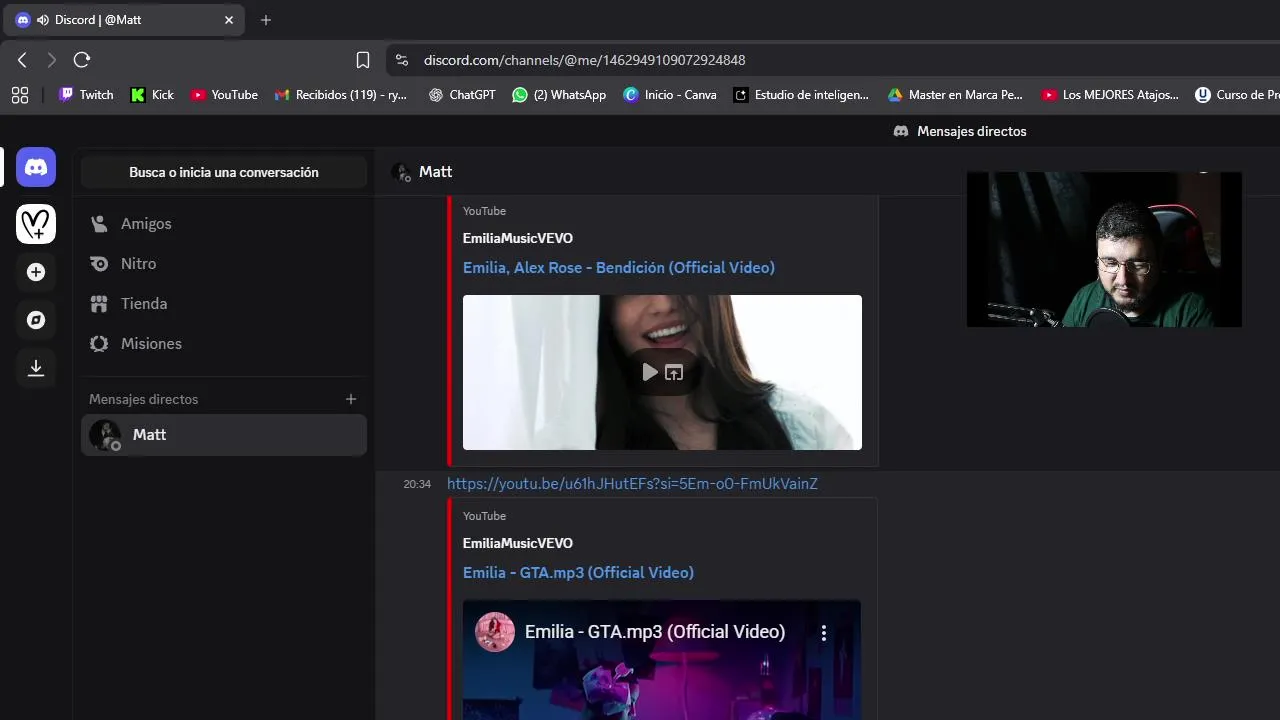Click GTA.mp3 video thumbnail embed

point(662,660)
